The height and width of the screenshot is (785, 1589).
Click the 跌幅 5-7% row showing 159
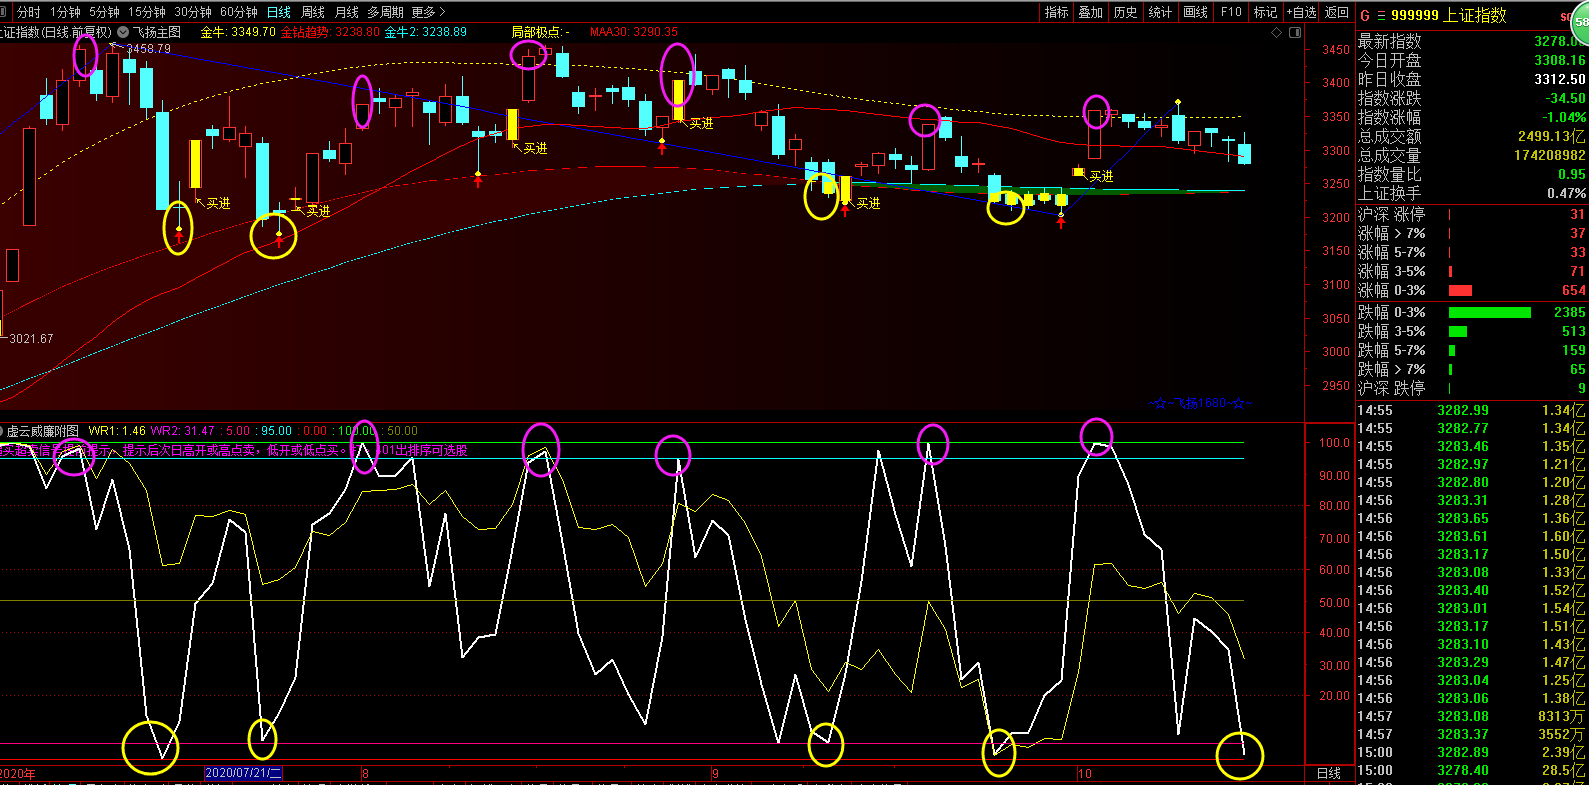pos(1472,350)
